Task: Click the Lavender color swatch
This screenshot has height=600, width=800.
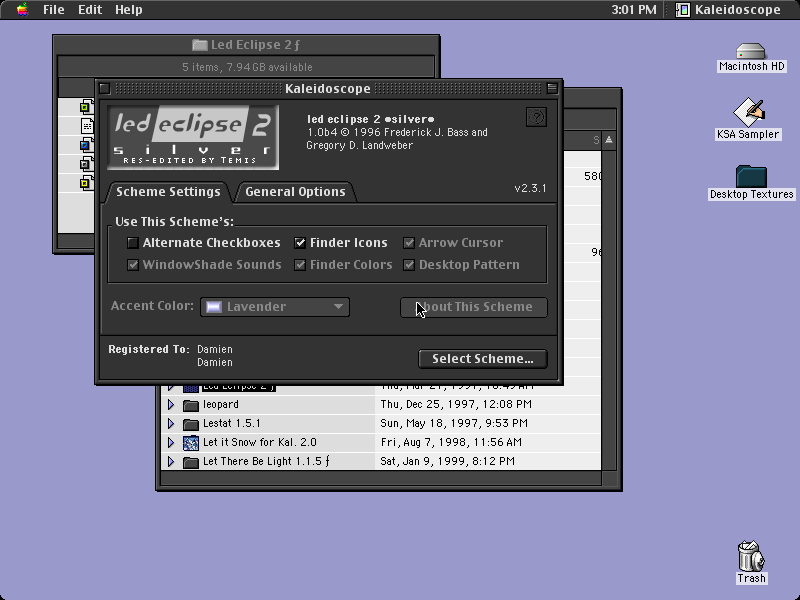Action: pyautogui.click(x=214, y=307)
